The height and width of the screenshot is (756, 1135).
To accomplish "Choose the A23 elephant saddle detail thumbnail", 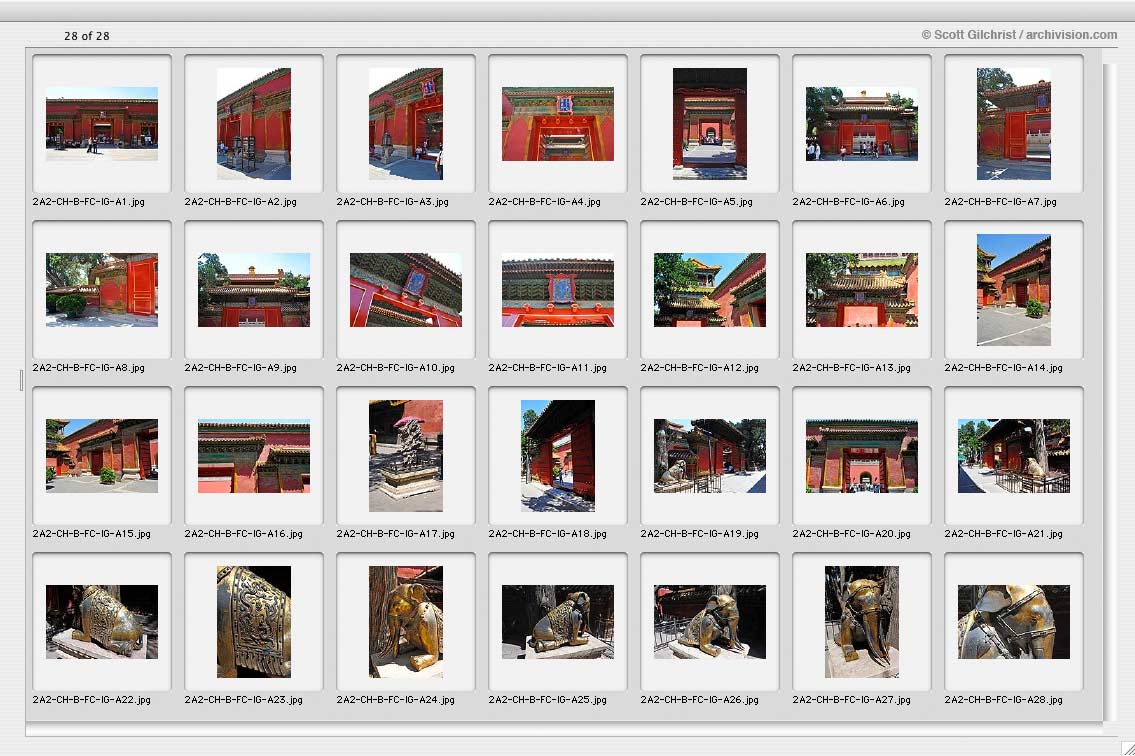I will [254, 621].
